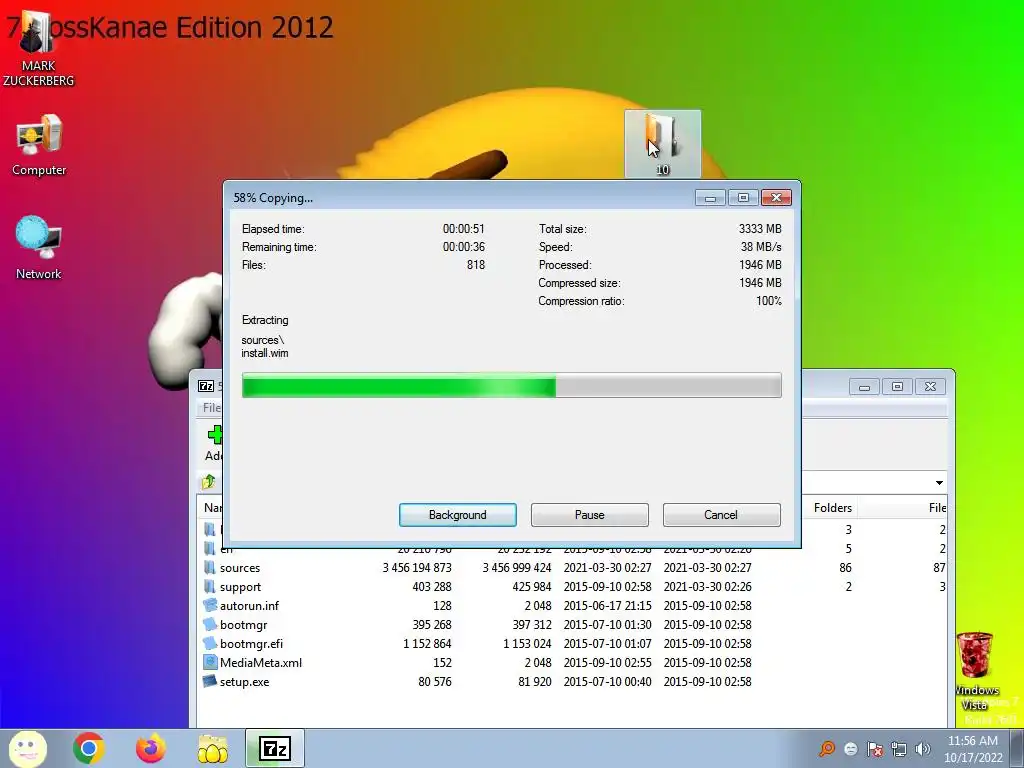Click the setup.exe file icon in 7-Zip
This screenshot has height=768, width=1024.
[x=210, y=681]
